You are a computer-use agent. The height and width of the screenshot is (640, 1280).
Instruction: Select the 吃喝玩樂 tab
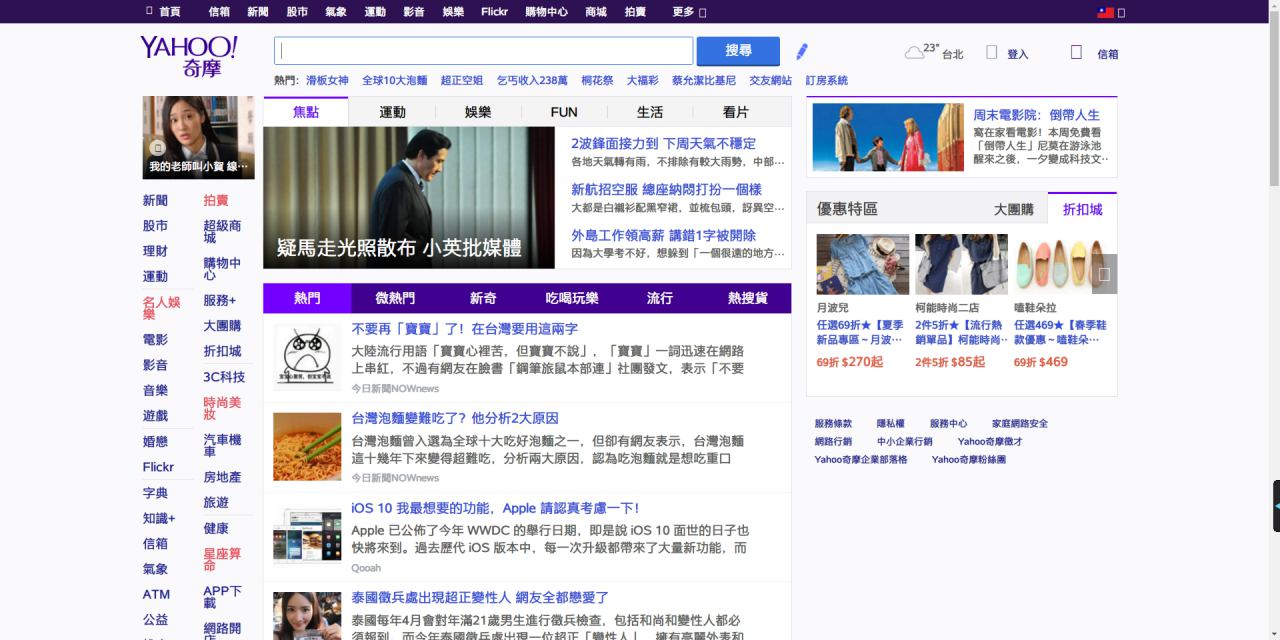571,298
